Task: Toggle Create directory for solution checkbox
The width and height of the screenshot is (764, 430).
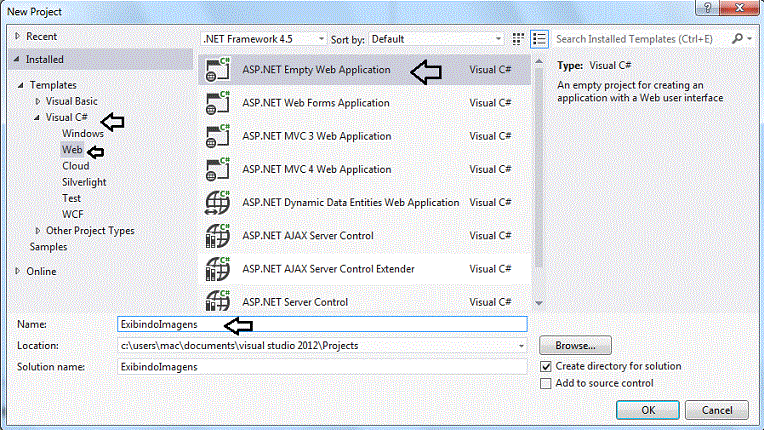Action: (x=546, y=366)
